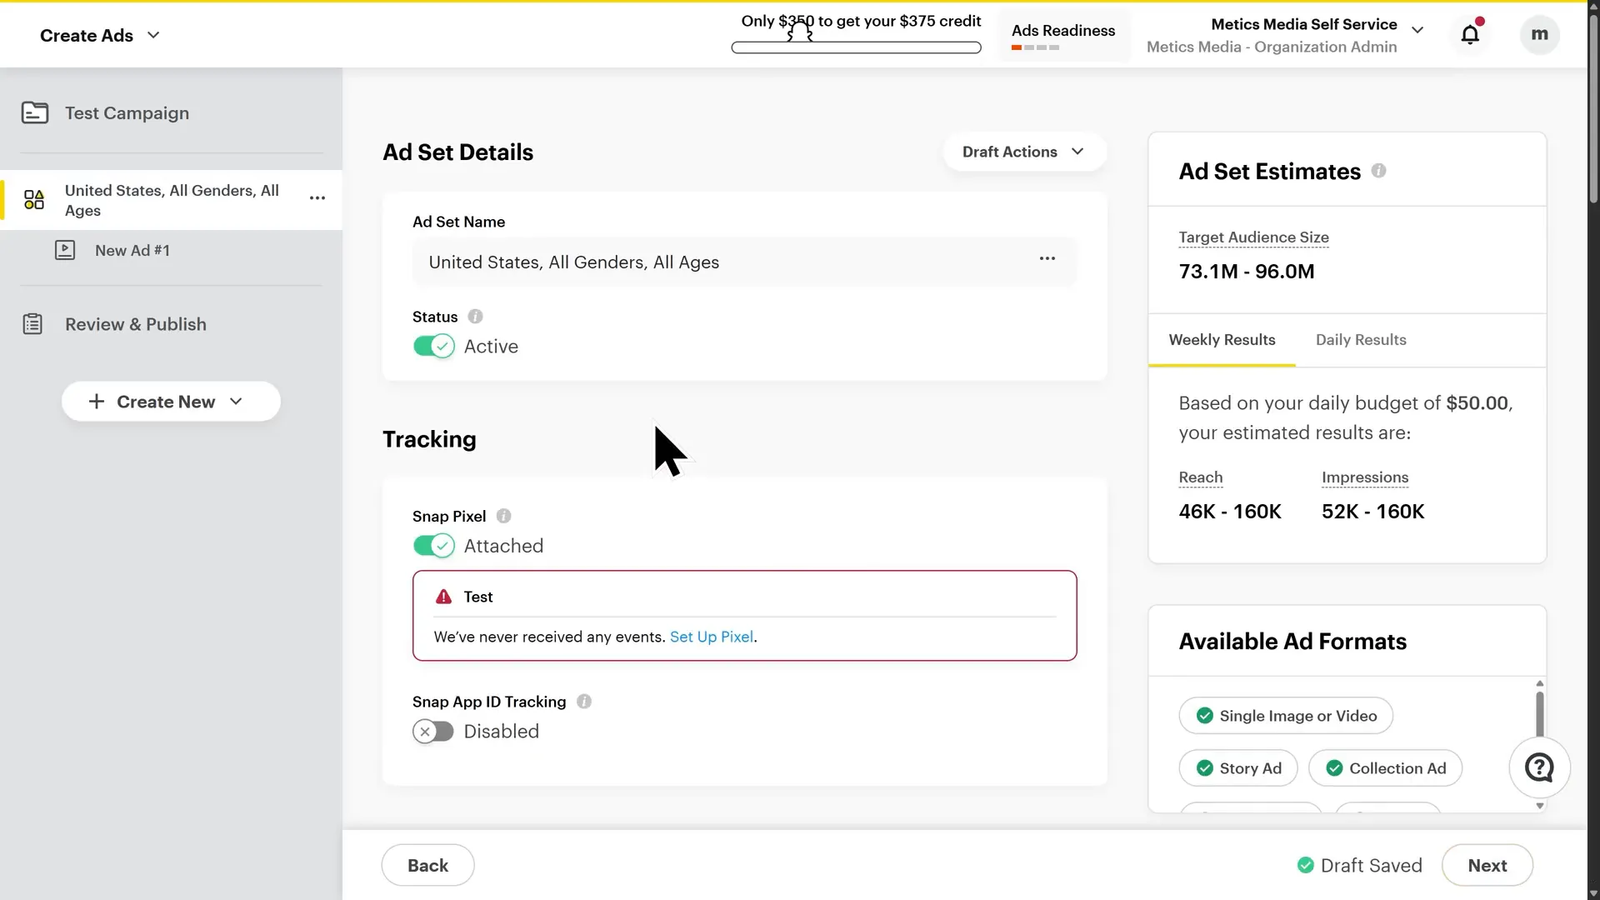Click the Review & Publish clipboard icon
1600x900 pixels.
(33, 324)
